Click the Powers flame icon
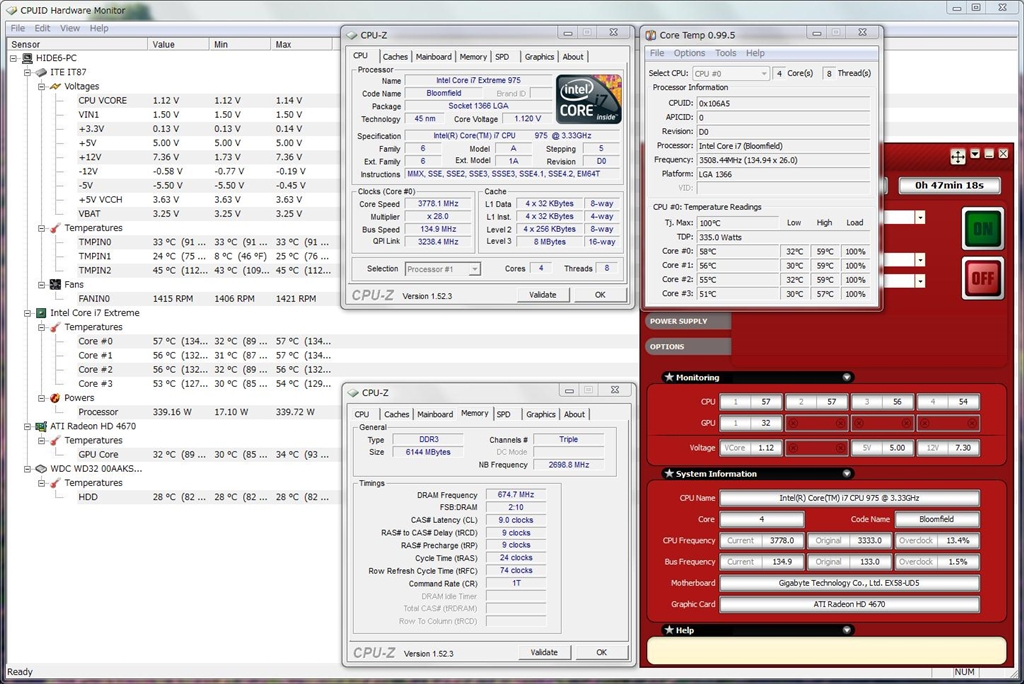 point(56,398)
